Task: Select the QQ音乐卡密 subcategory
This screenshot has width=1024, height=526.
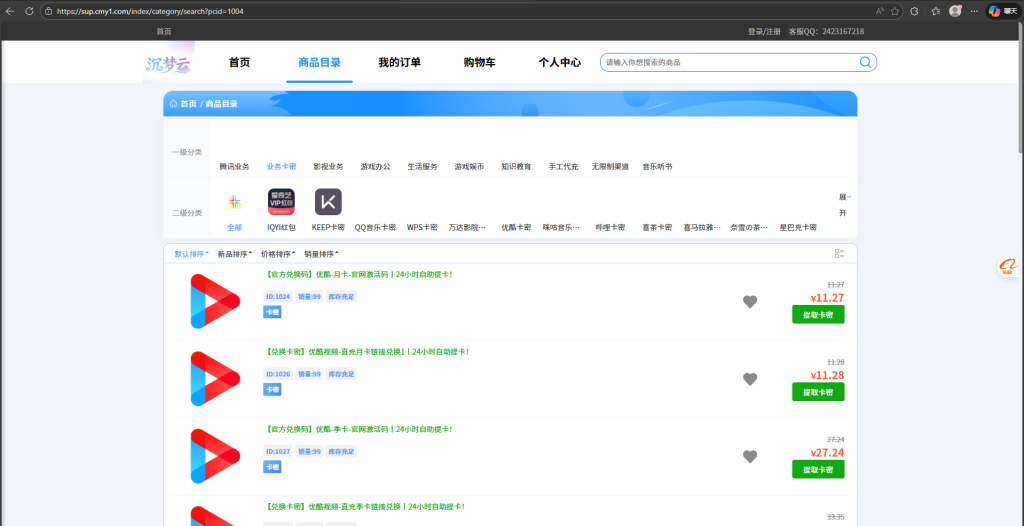Action: click(376, 227)
